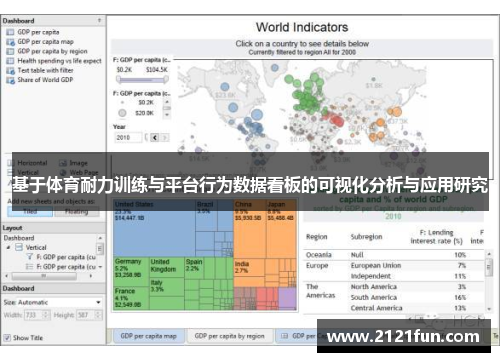500x362 pixels.
Task: Click Region column header
Action: (x=317, y=237)
